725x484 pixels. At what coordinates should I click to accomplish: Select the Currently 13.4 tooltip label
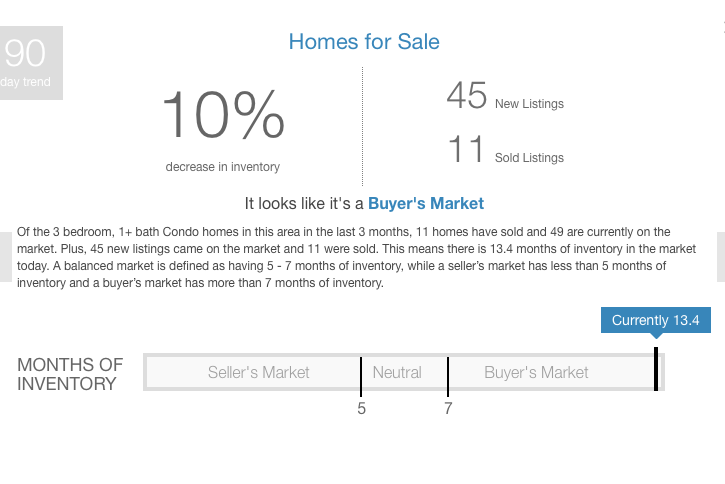(656, 320)
